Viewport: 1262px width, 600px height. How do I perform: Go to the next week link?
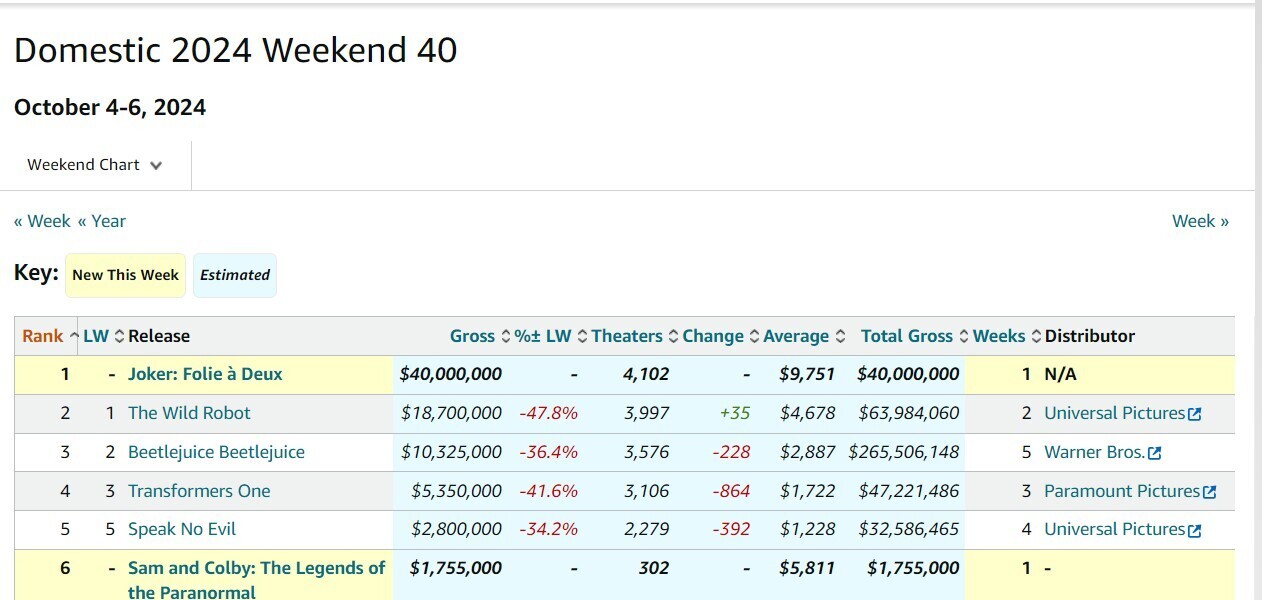pyautogui.click(x=1200, y=221)
